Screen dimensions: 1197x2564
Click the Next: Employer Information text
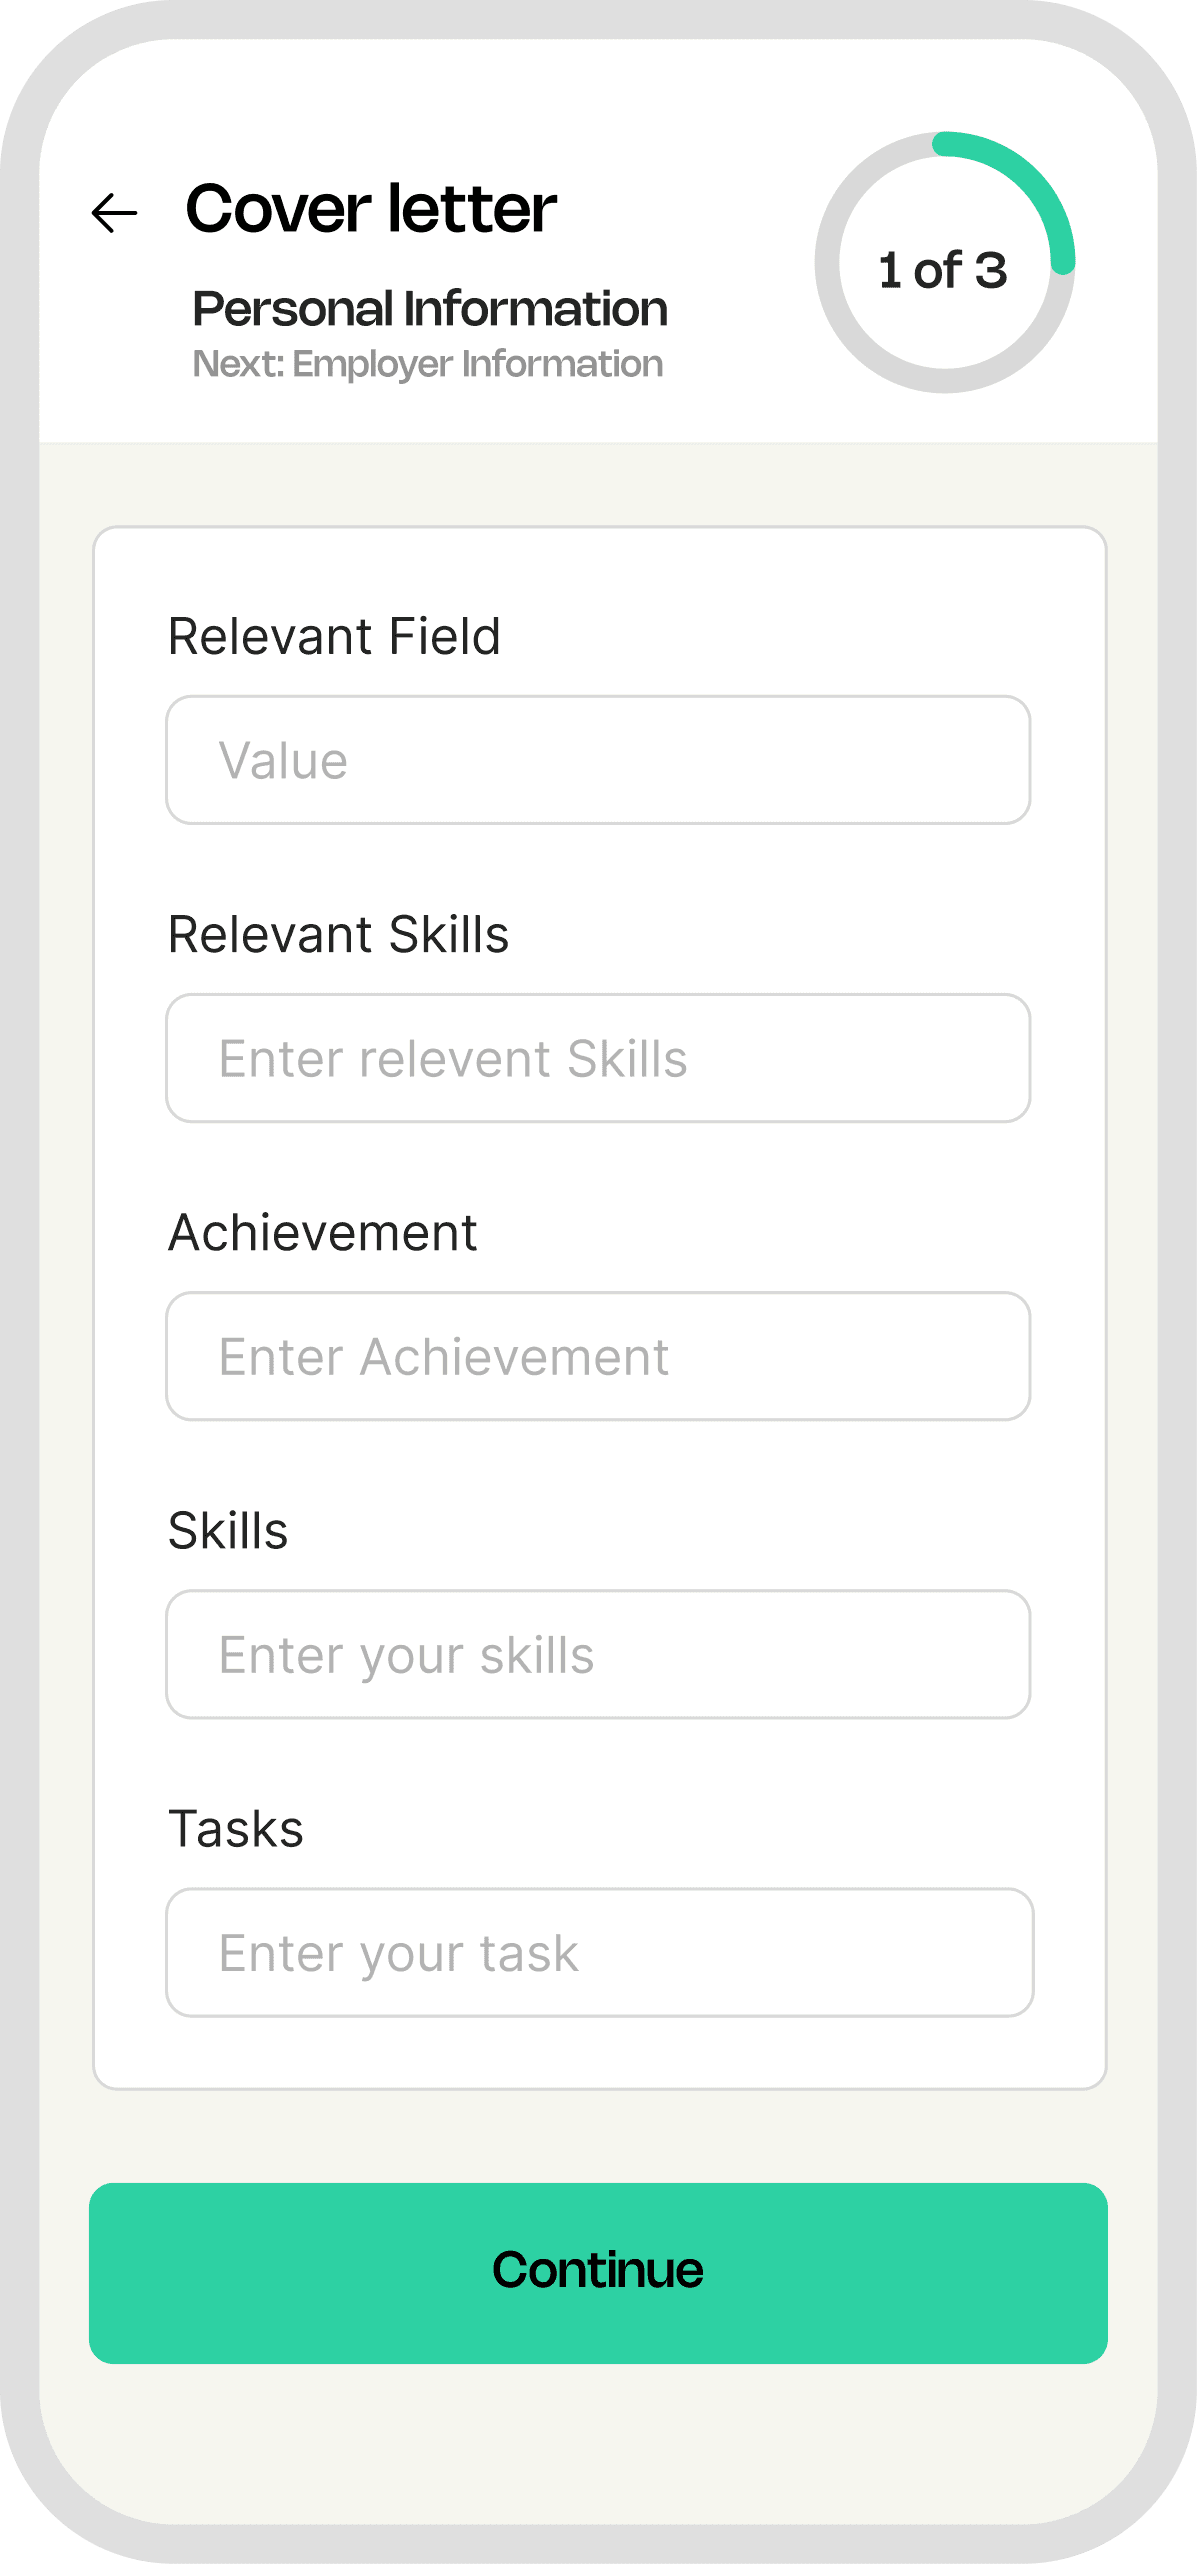click(428, 364)
